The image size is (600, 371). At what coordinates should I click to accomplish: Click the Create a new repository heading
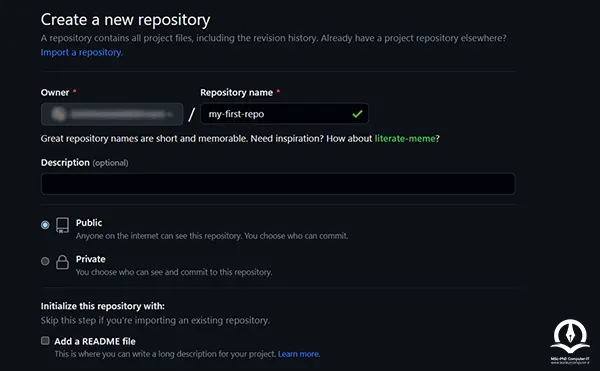(x=126, y=20)
